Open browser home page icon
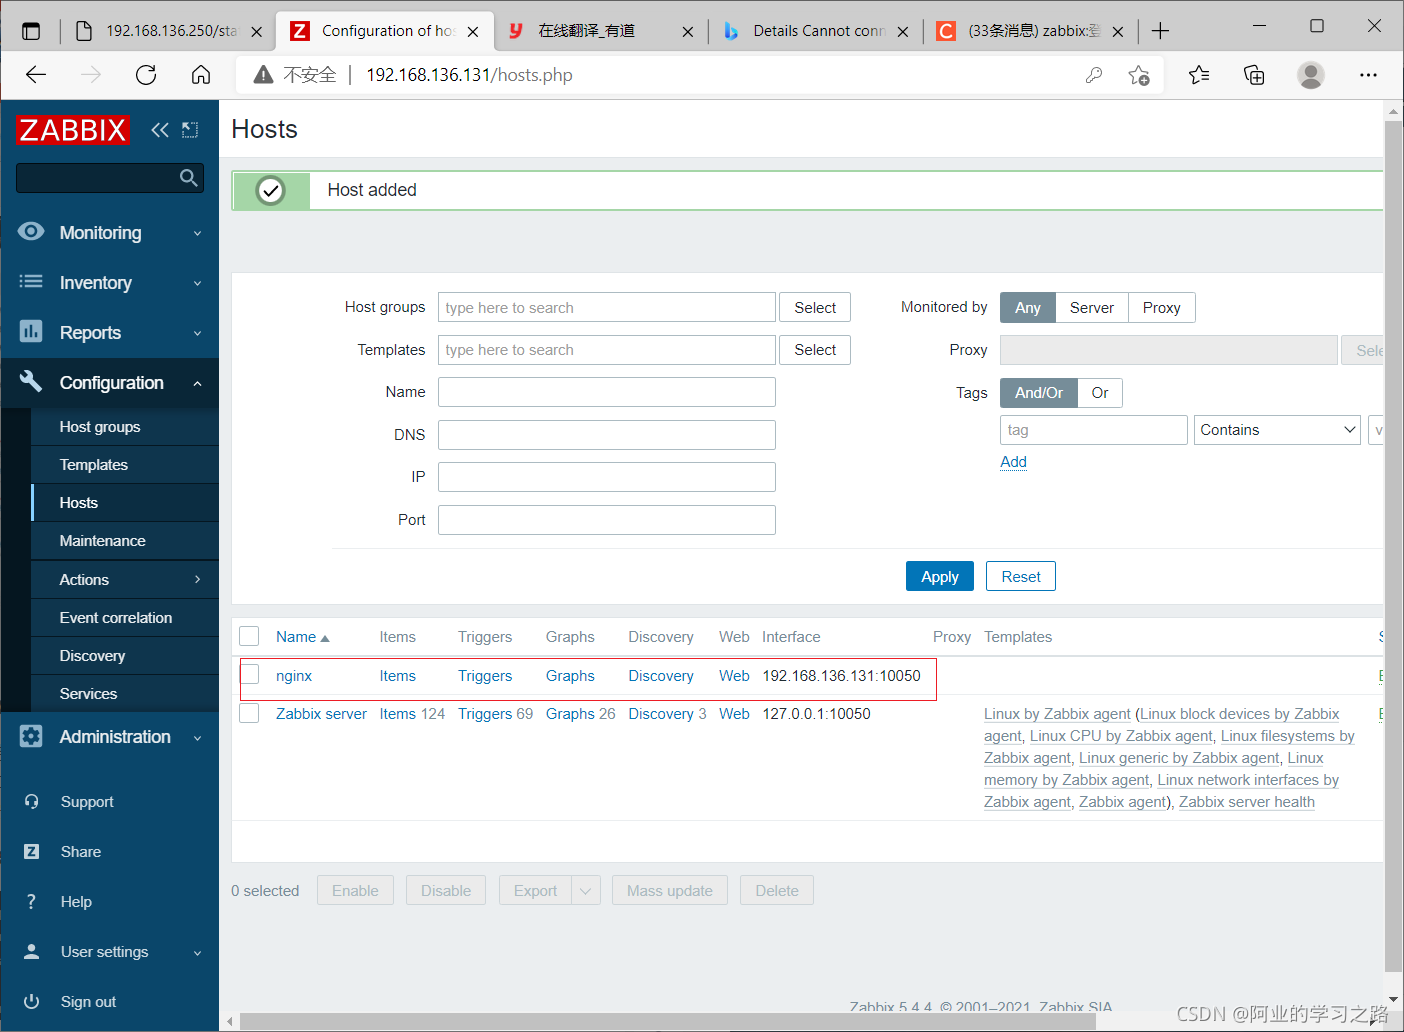The image size is (1404, 1032). (x=201, y=75)
